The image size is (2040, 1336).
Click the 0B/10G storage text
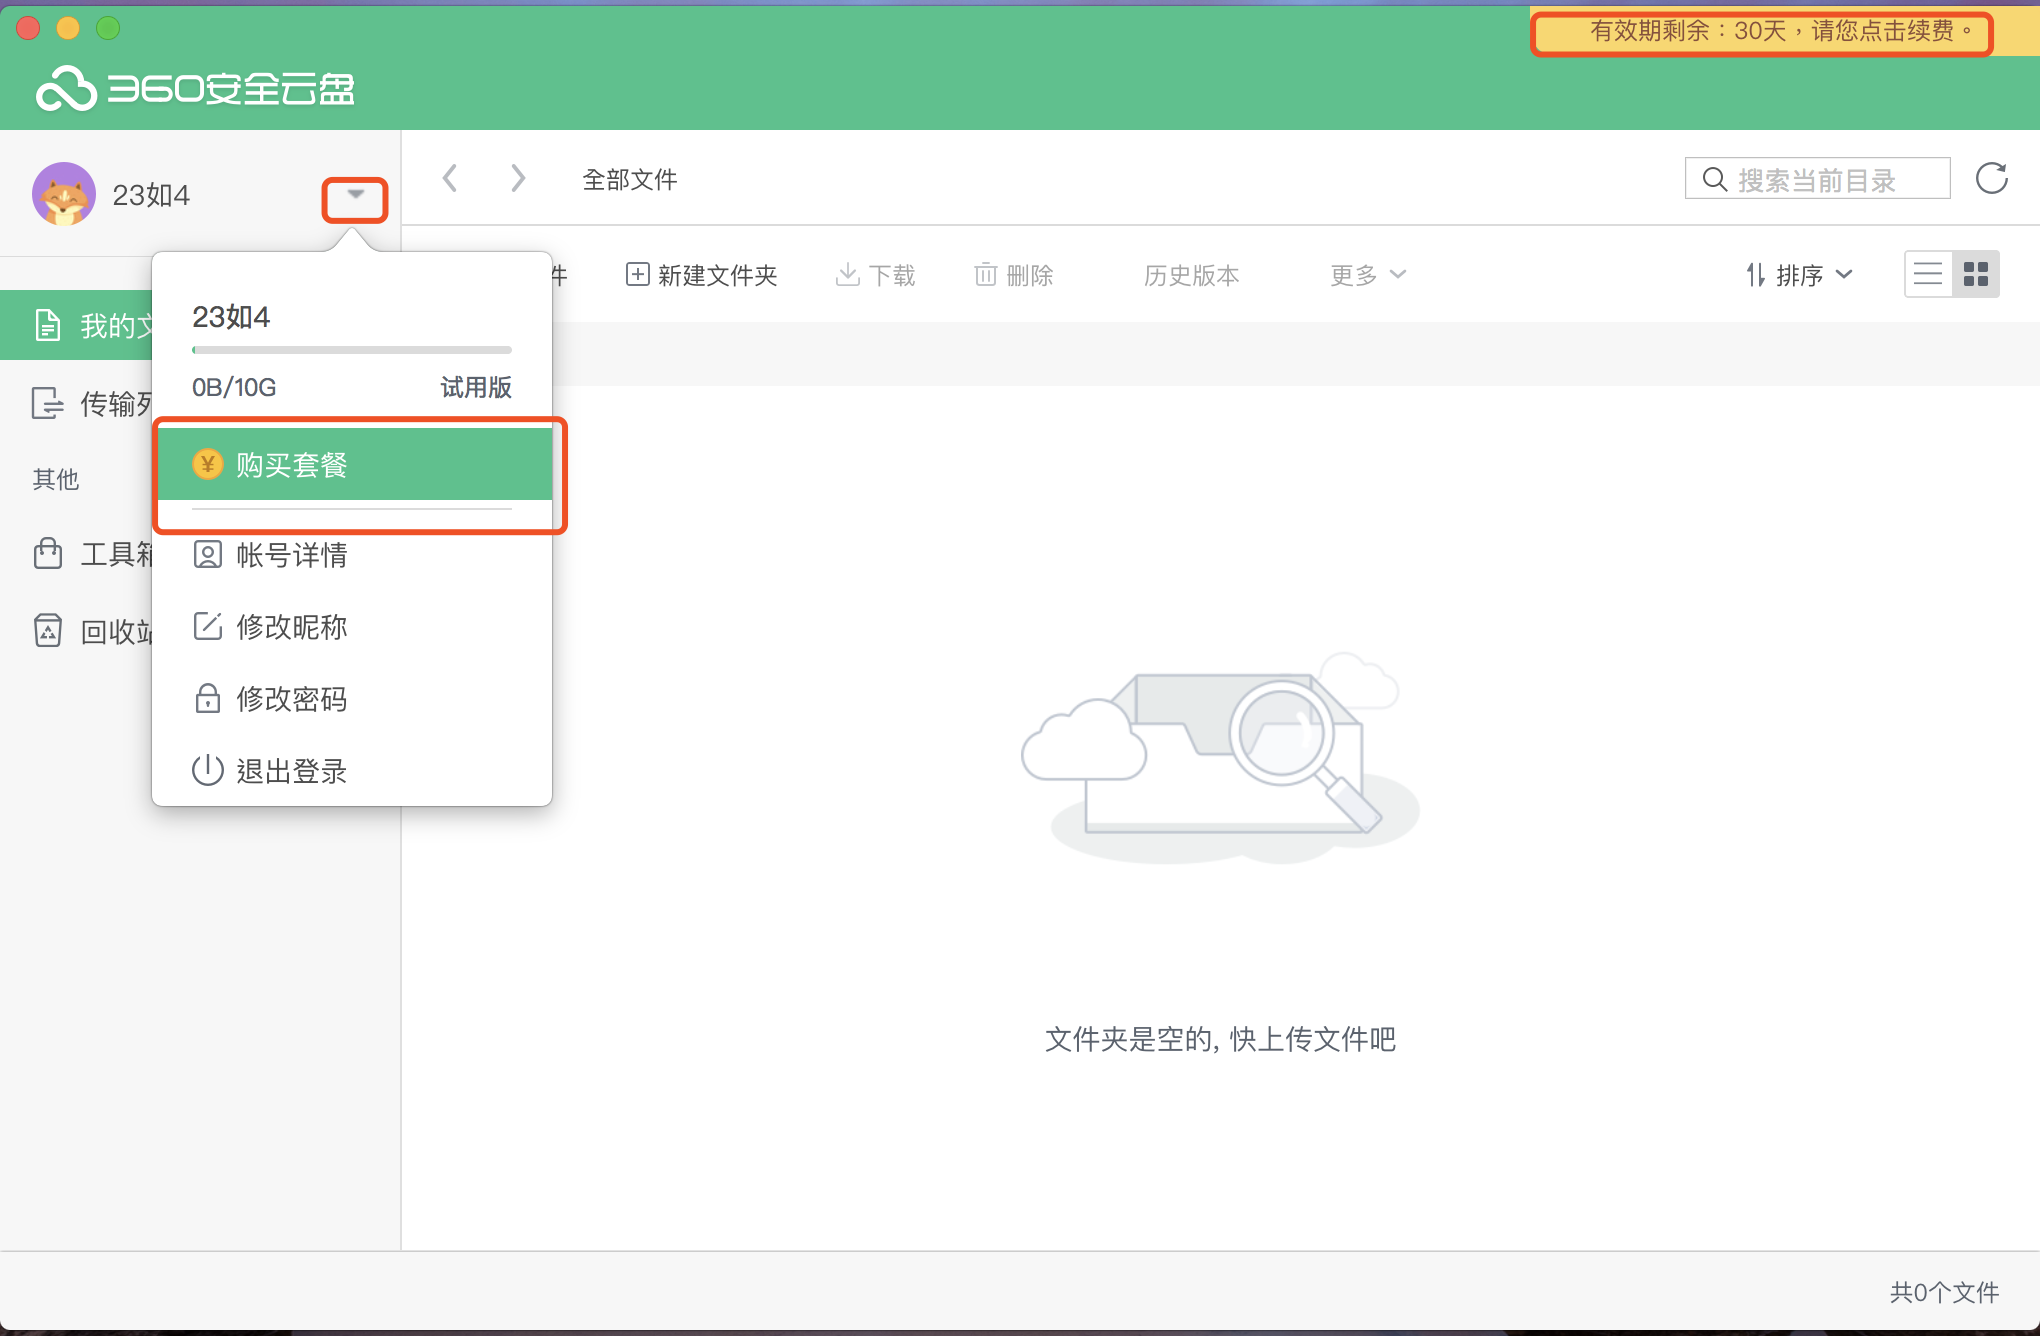pos(234,387)
